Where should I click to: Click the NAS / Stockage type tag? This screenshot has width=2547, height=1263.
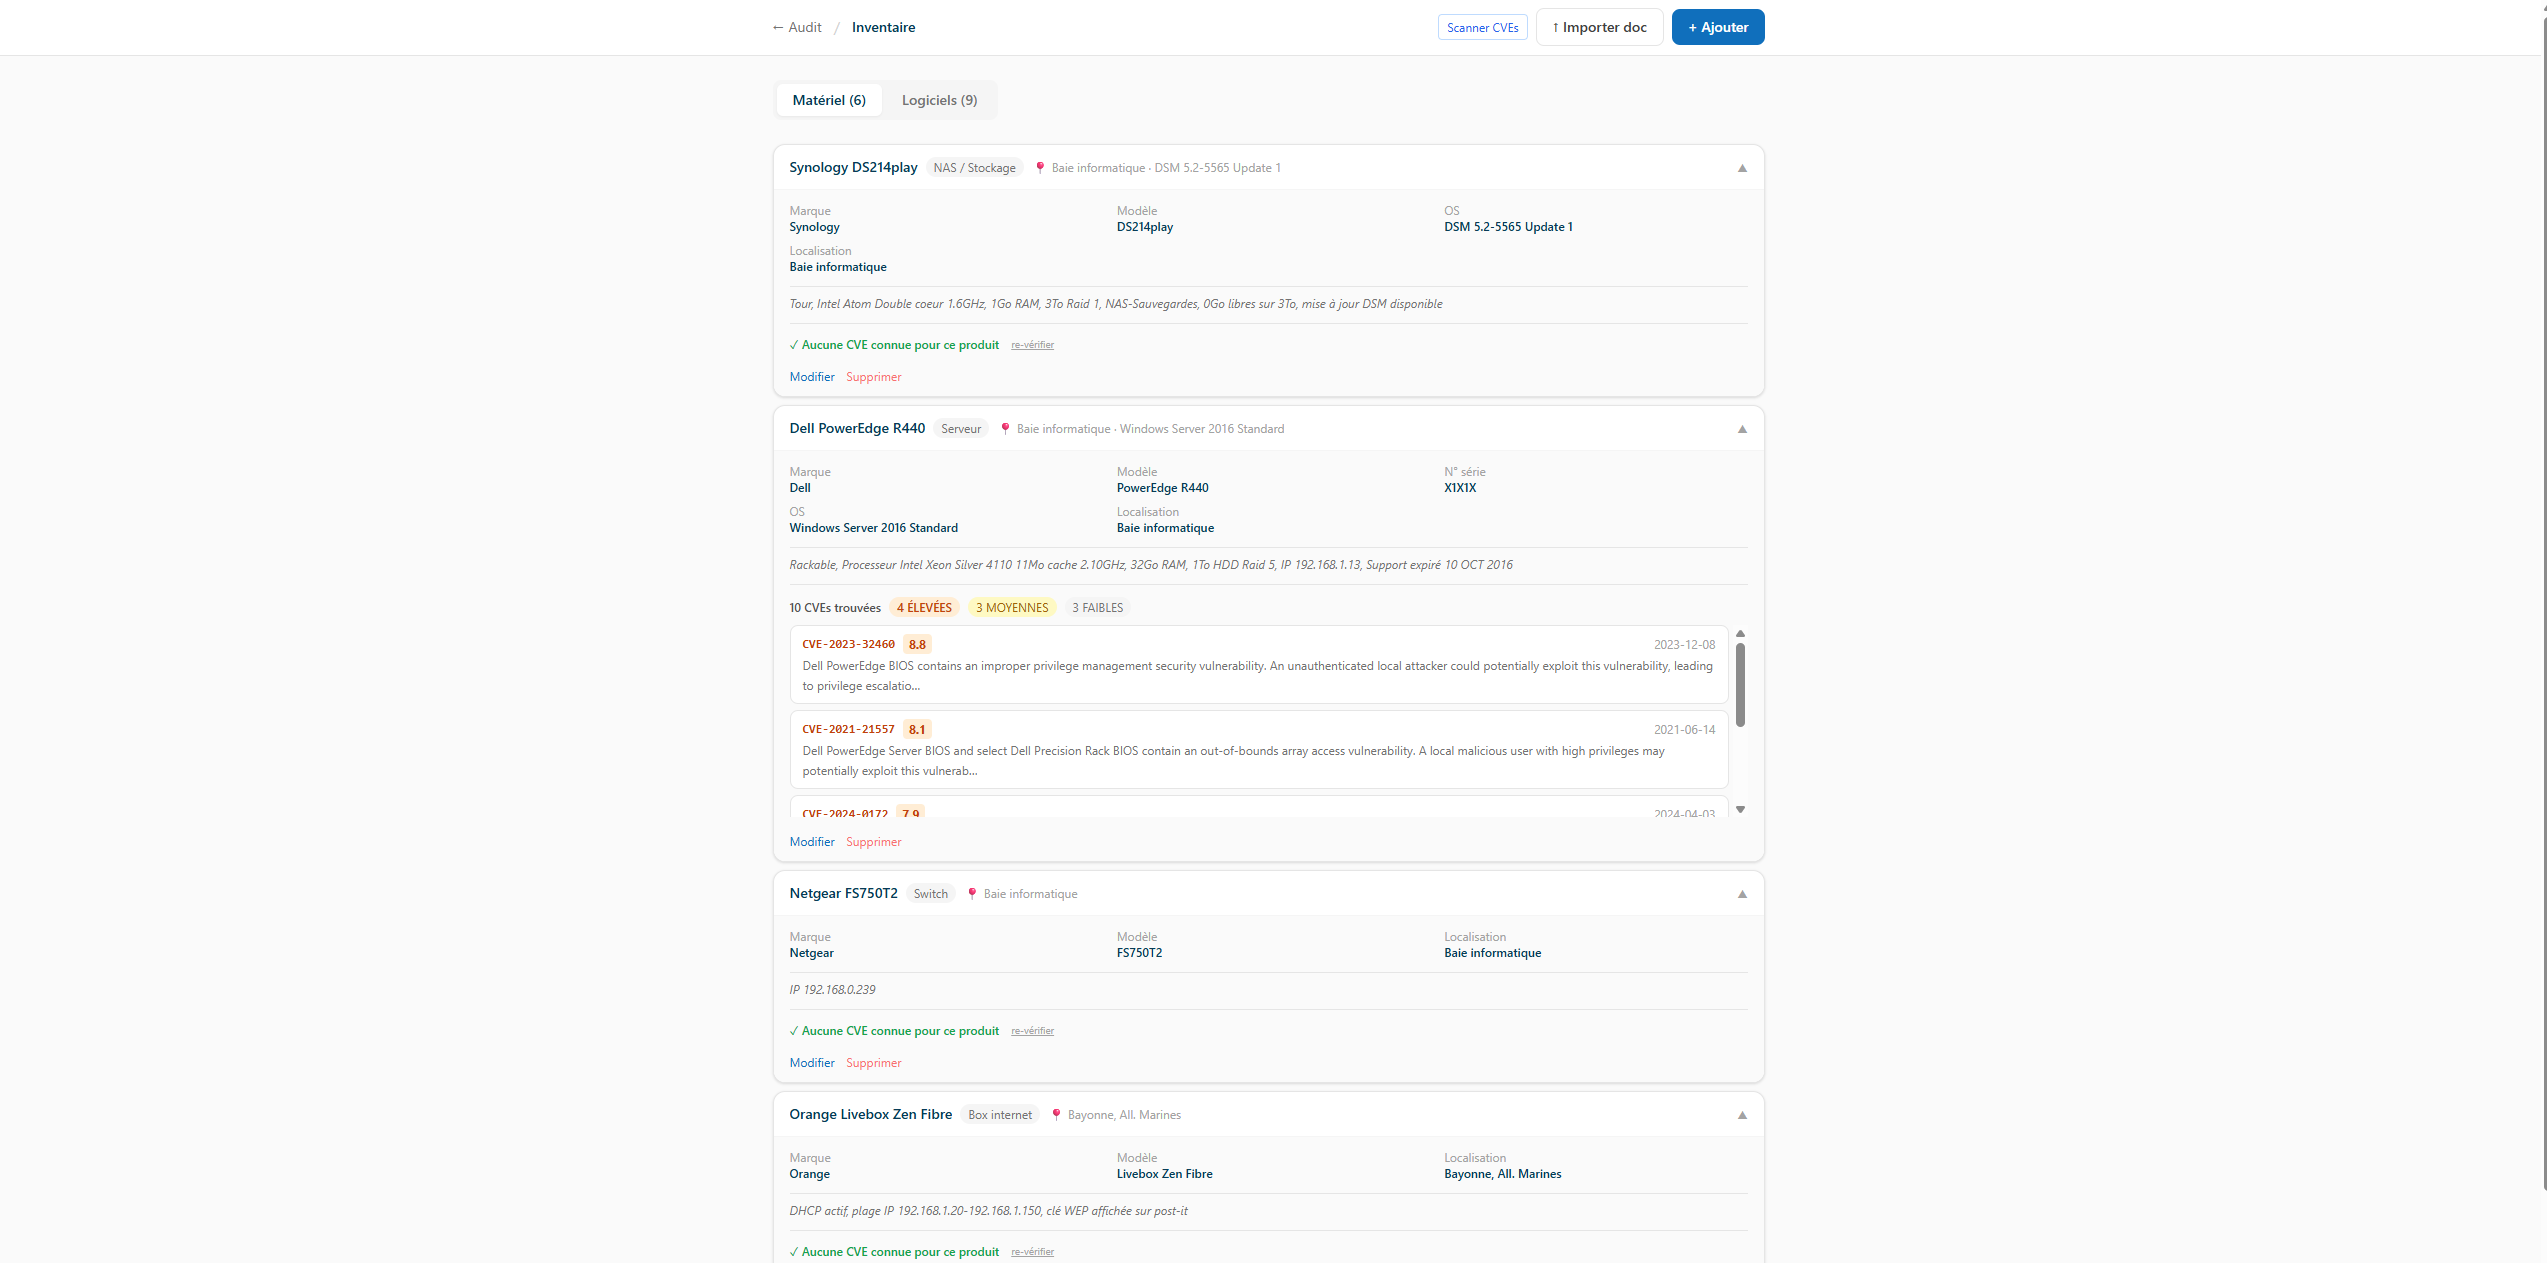coord(974,168)
